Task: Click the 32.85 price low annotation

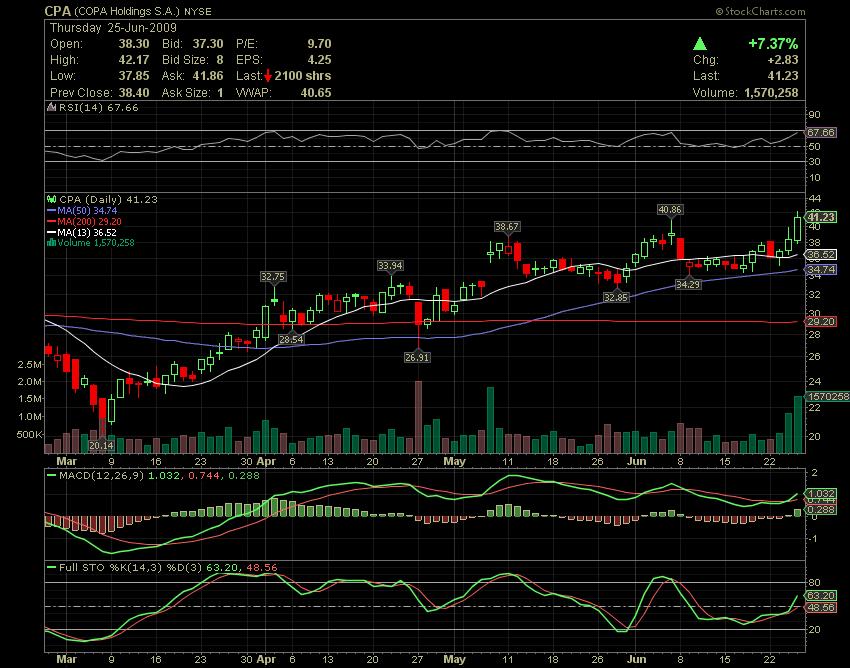Action: (x=616, y=297)
